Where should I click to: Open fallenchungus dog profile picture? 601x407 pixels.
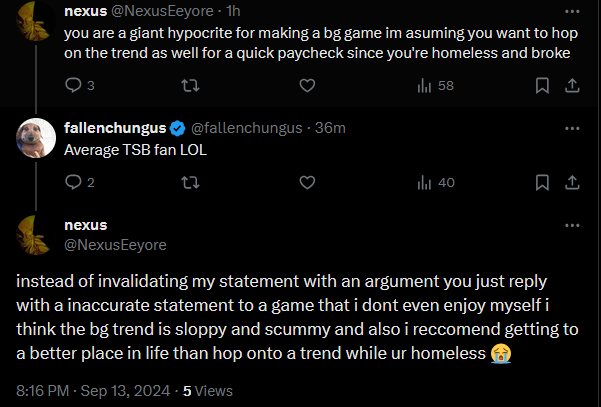36,139
